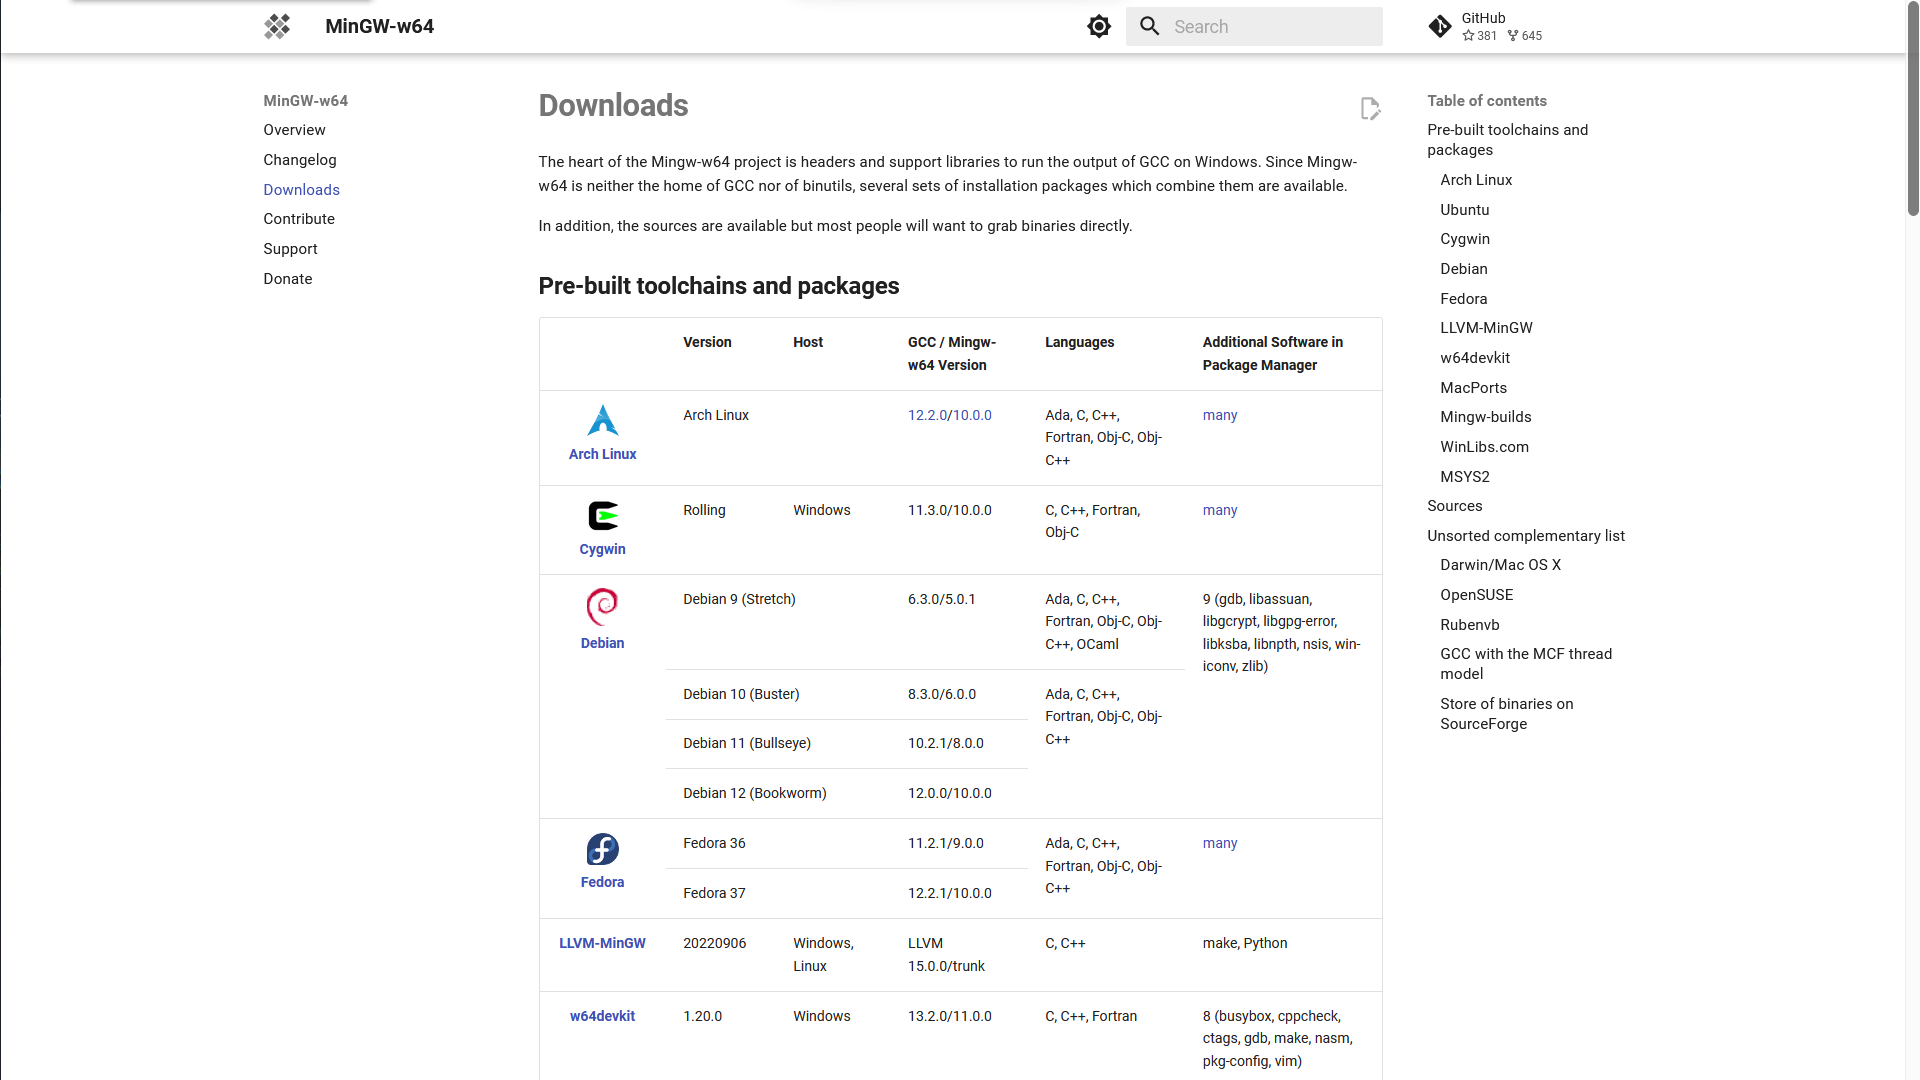Jump to Cygwin in table of contents
This screenshot has height=1080, width=1920.
tap(1465, 239)
